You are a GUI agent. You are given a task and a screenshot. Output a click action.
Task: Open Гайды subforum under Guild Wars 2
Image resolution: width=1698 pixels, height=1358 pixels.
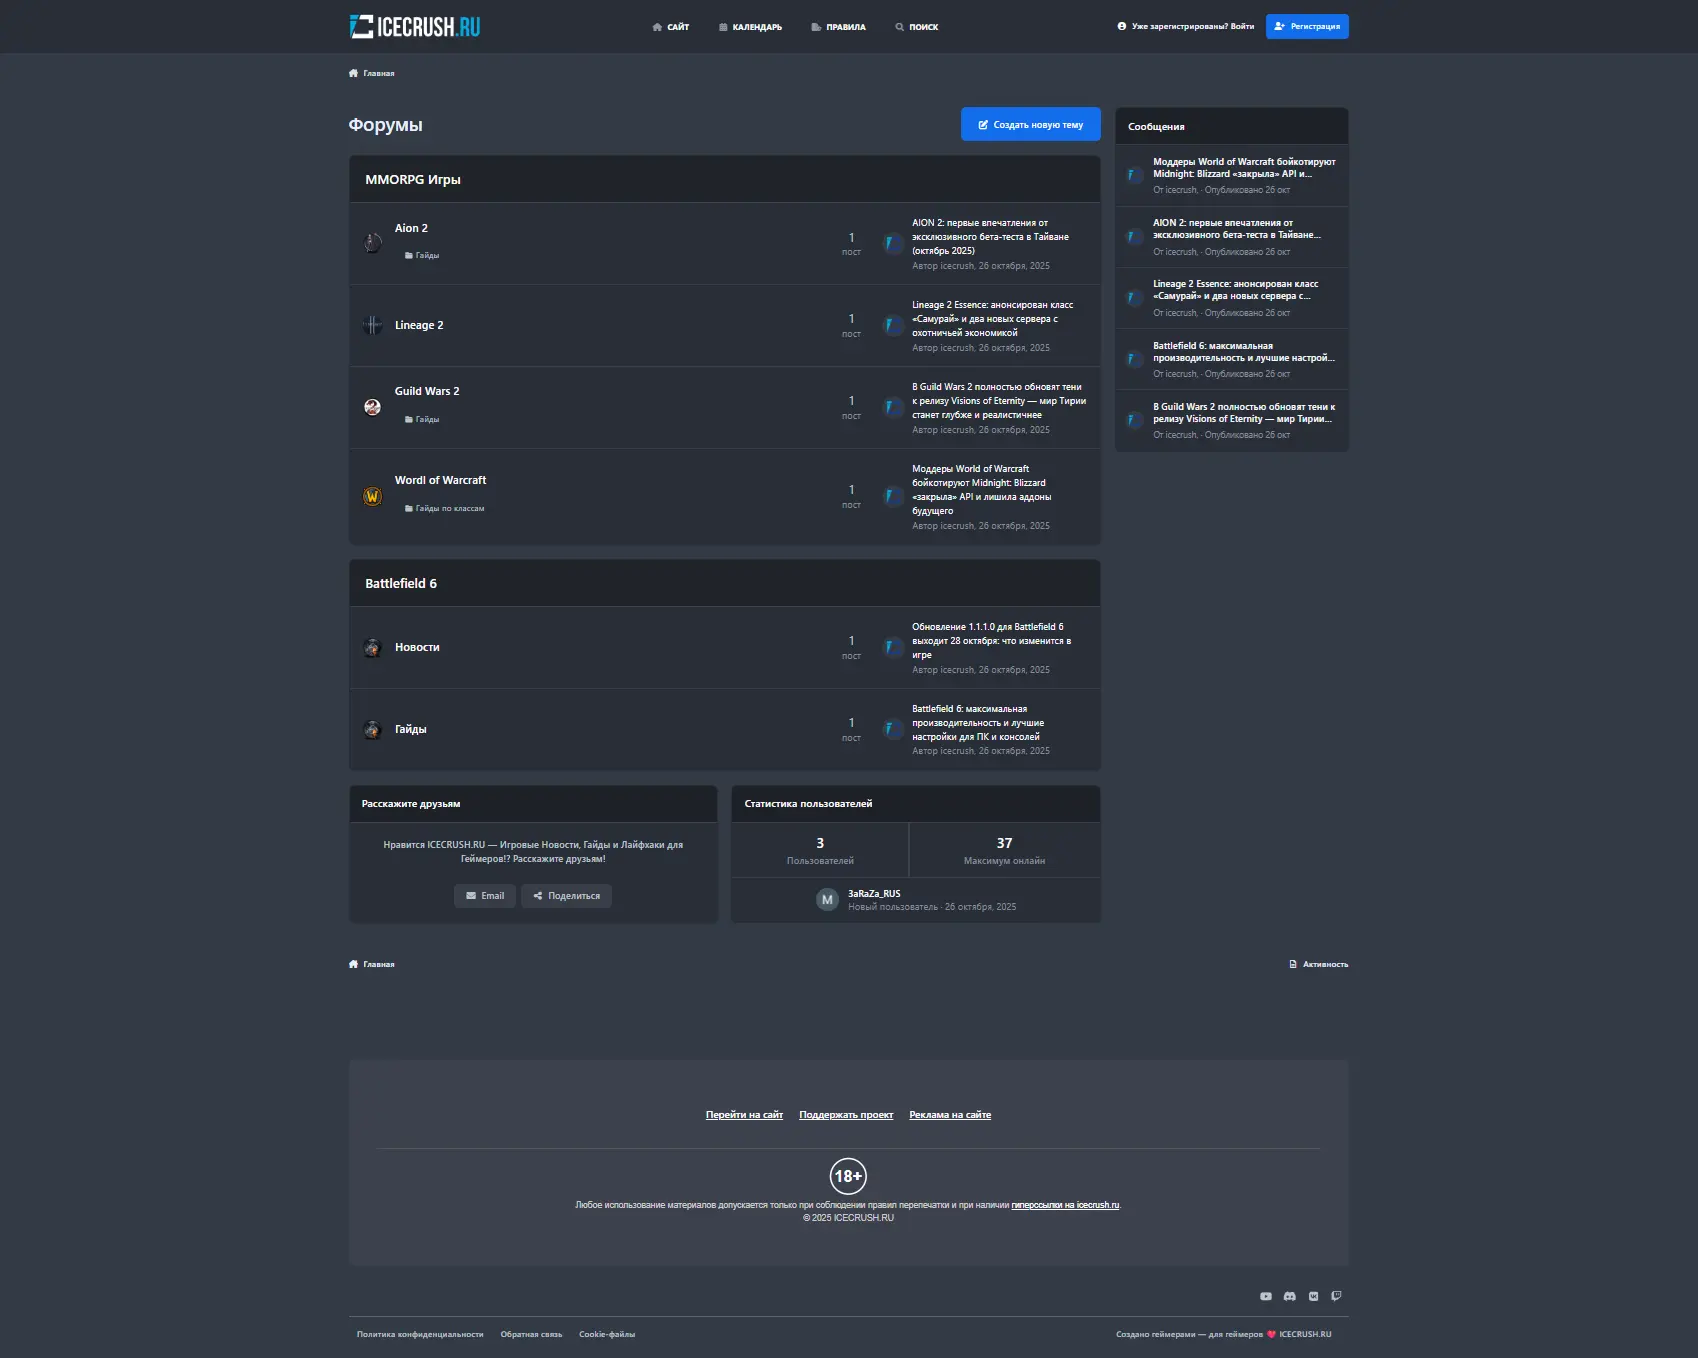[x=422, y=420]
